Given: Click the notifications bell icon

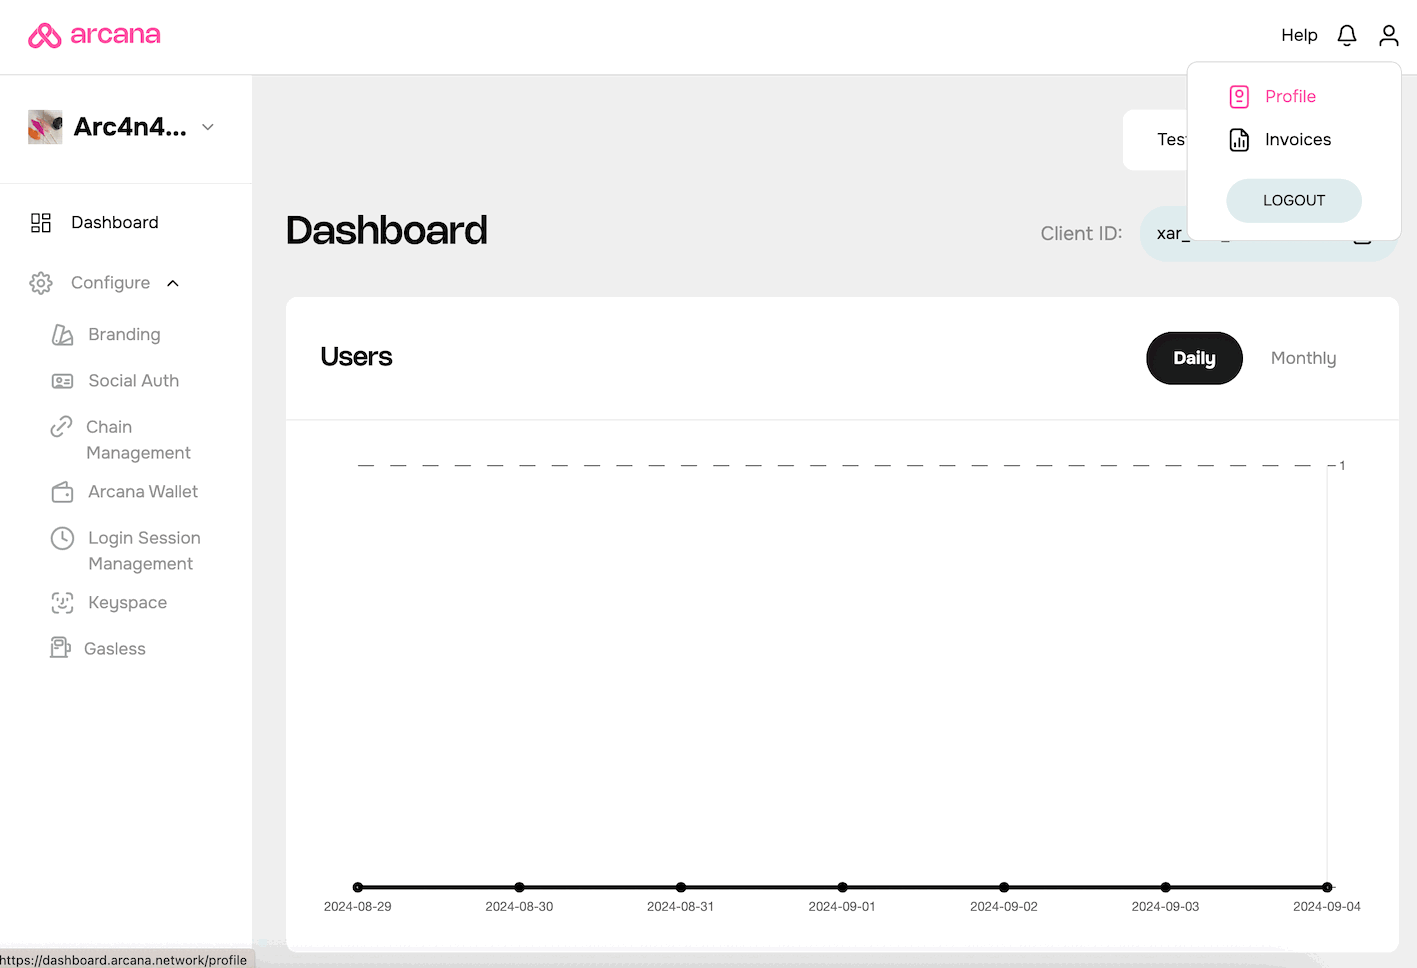Looking at the screenshot, I should [x=1347, y=35].
